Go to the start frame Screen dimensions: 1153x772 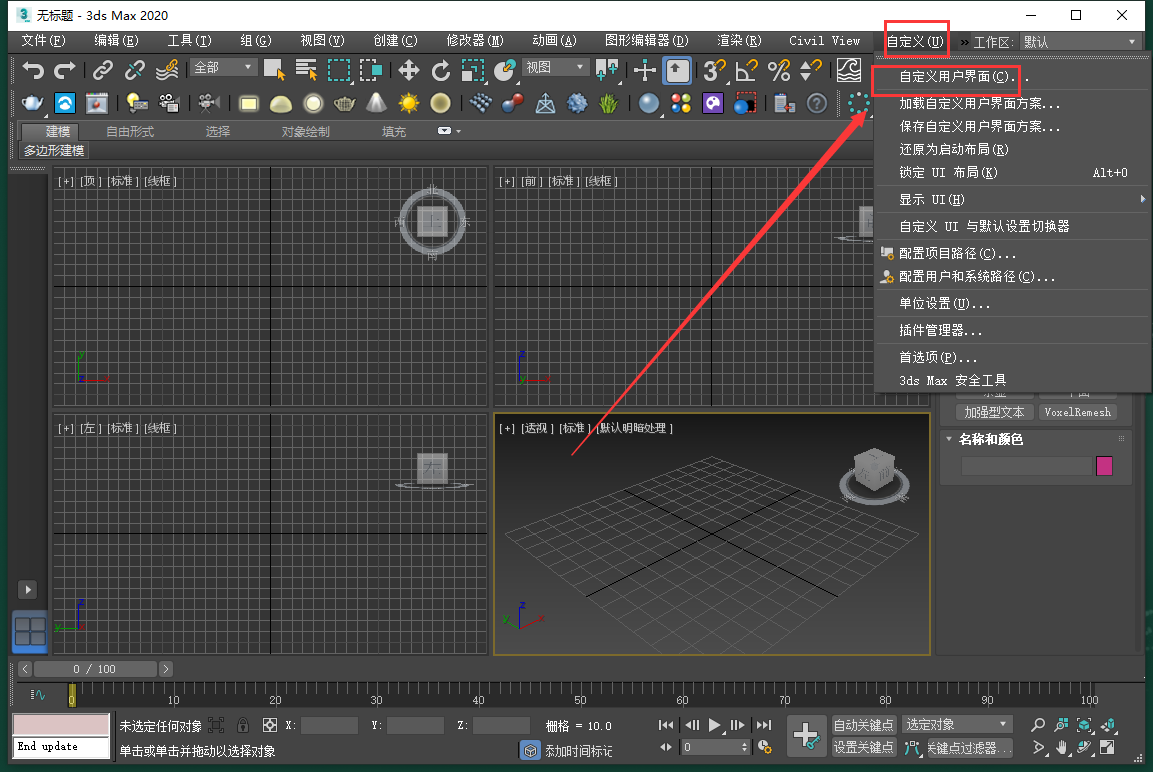665,725
